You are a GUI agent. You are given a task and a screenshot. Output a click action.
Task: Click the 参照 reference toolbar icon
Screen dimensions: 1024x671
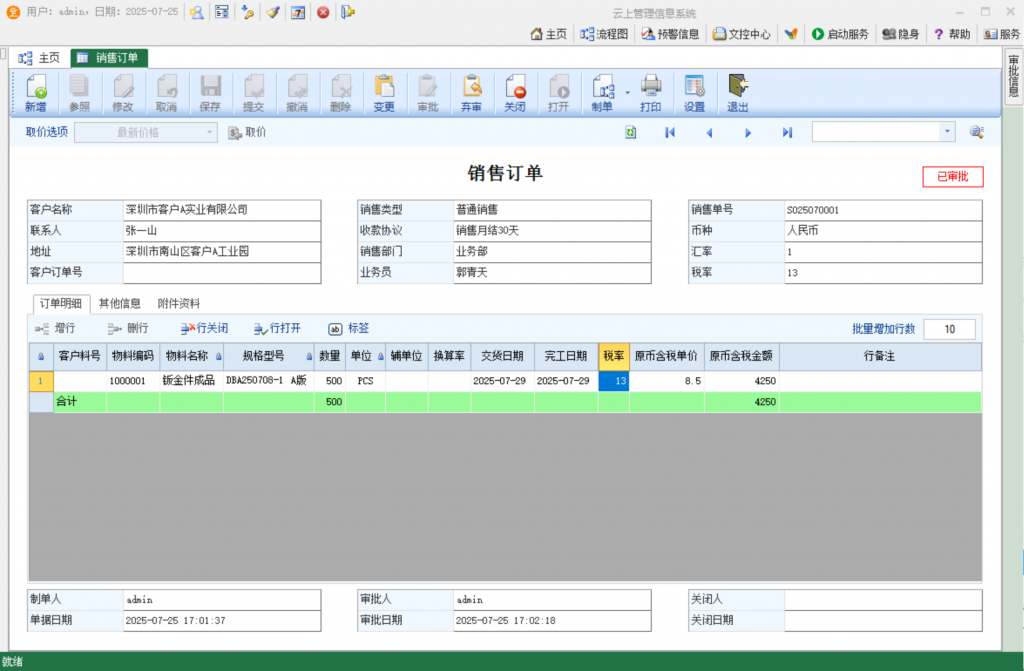tap(79, 93)
